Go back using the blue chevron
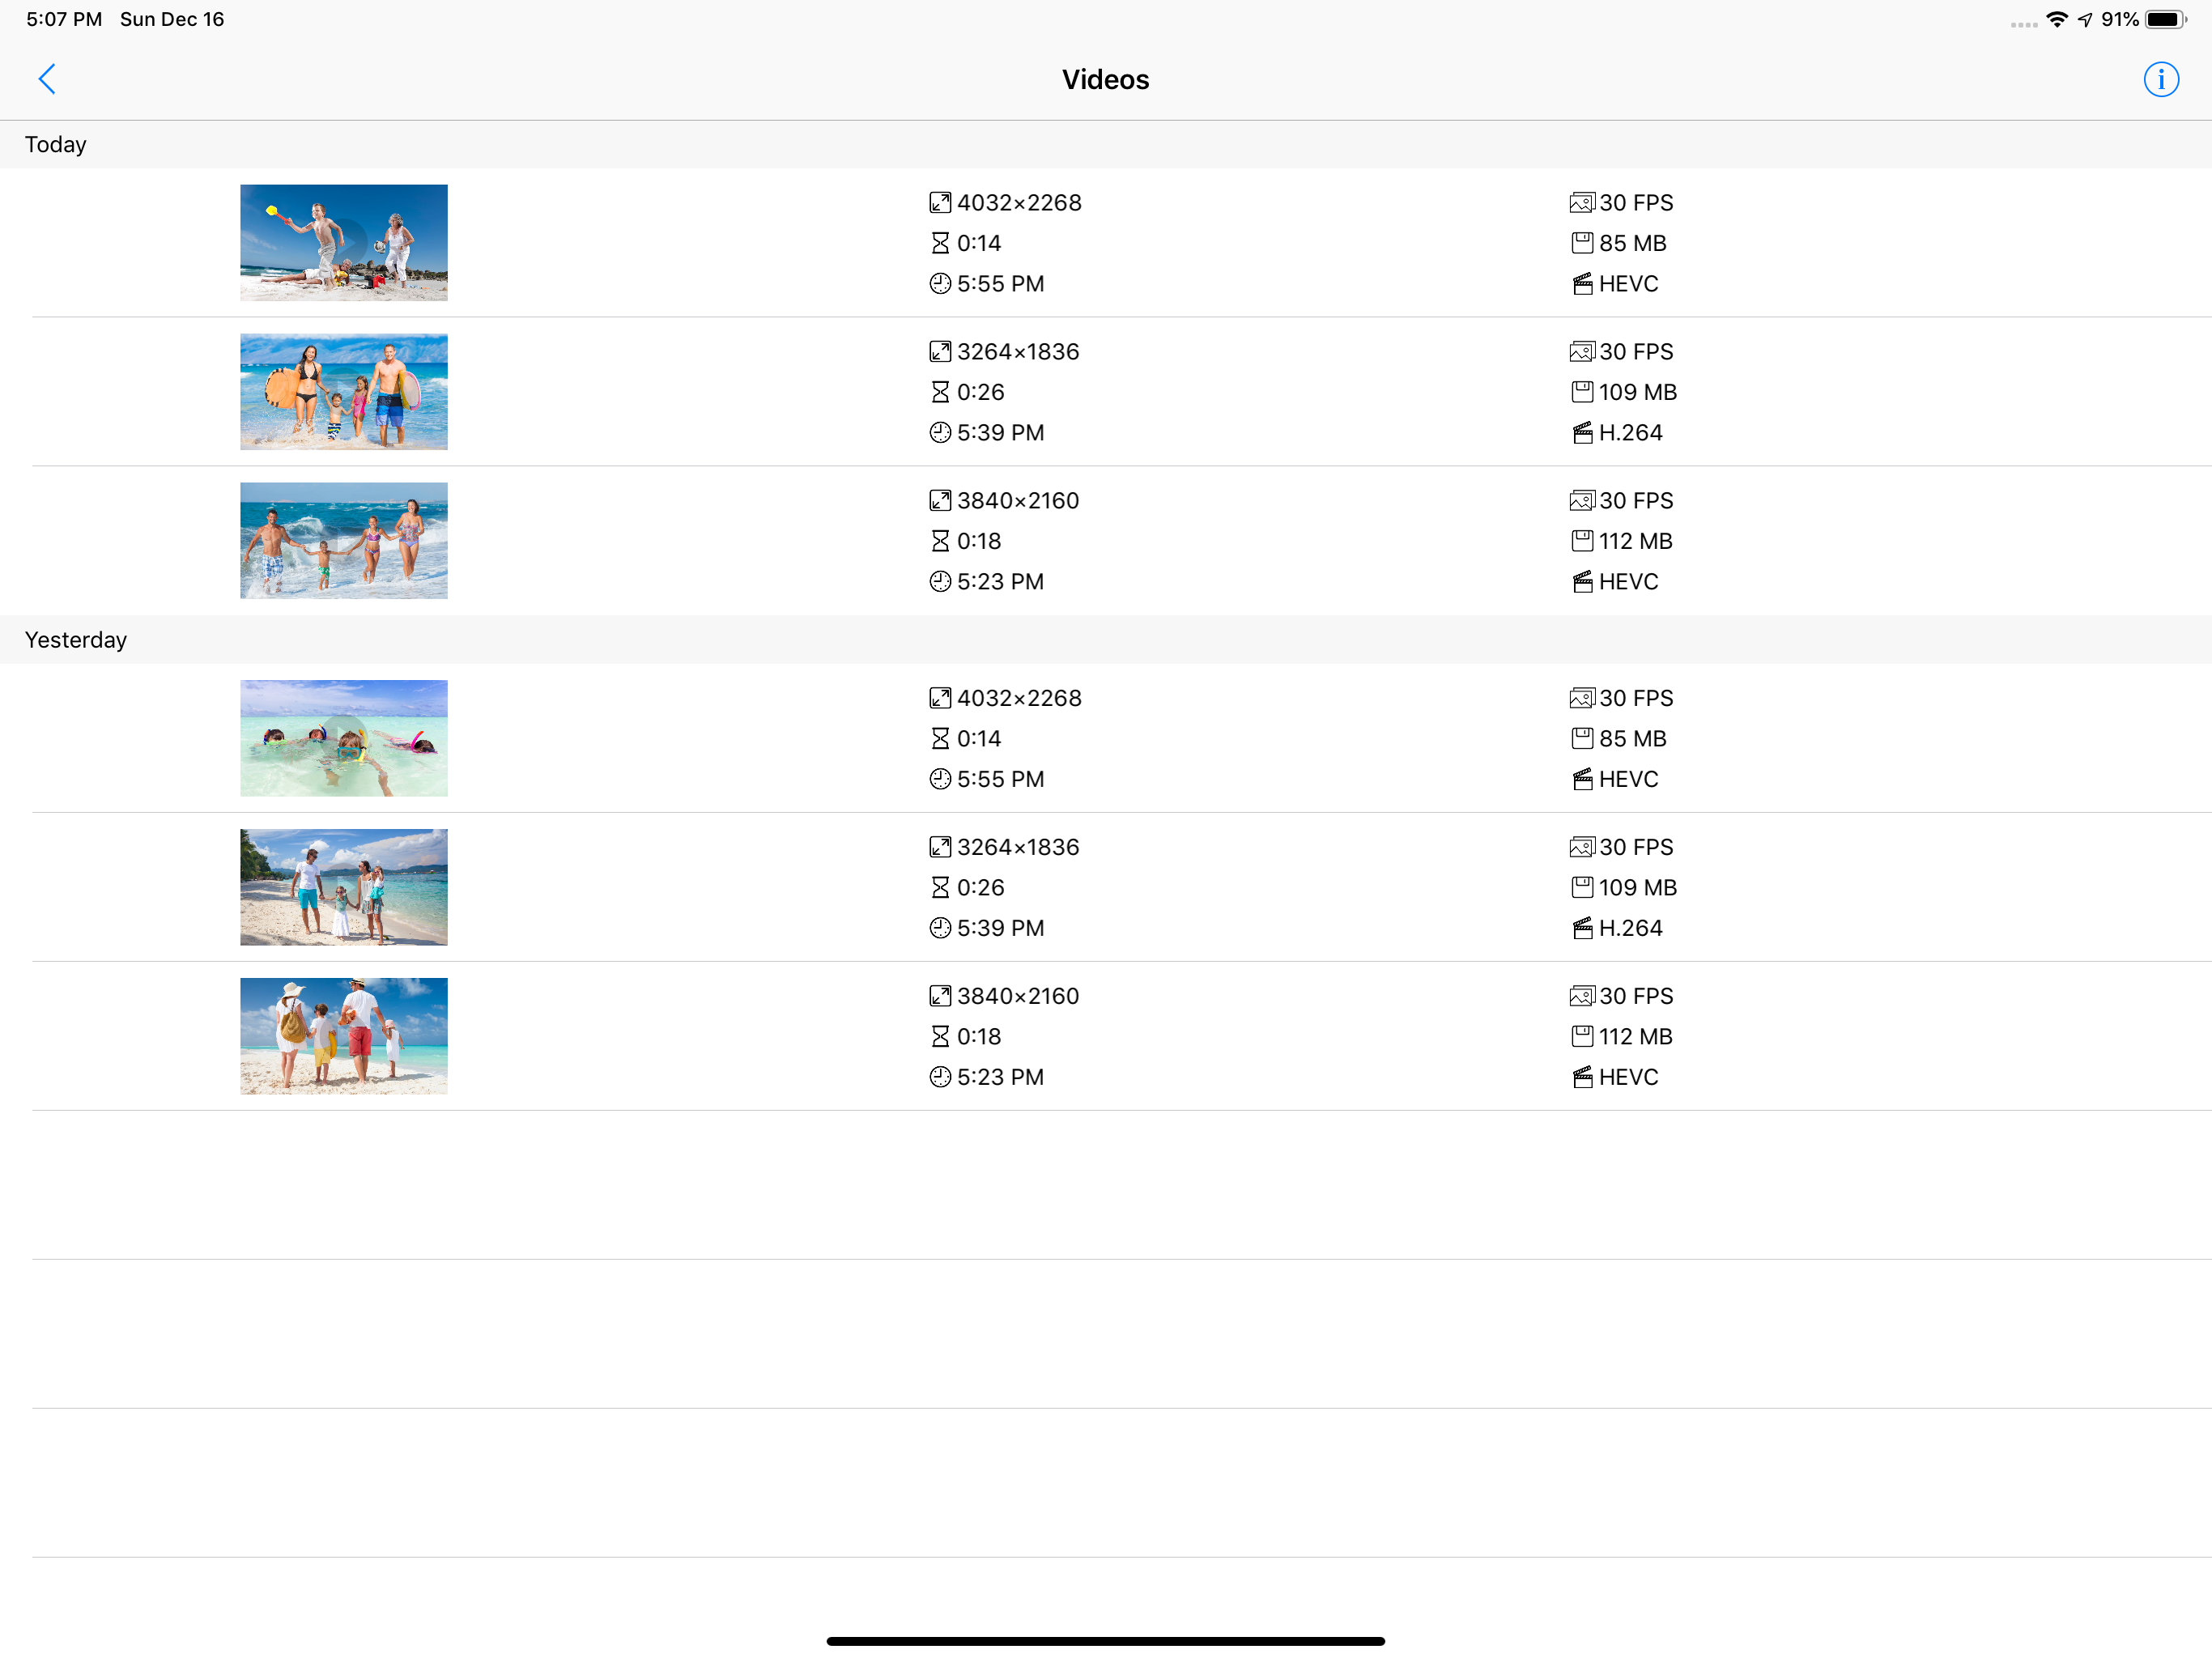The image size is (2212, 1658). tap(47, 79)
